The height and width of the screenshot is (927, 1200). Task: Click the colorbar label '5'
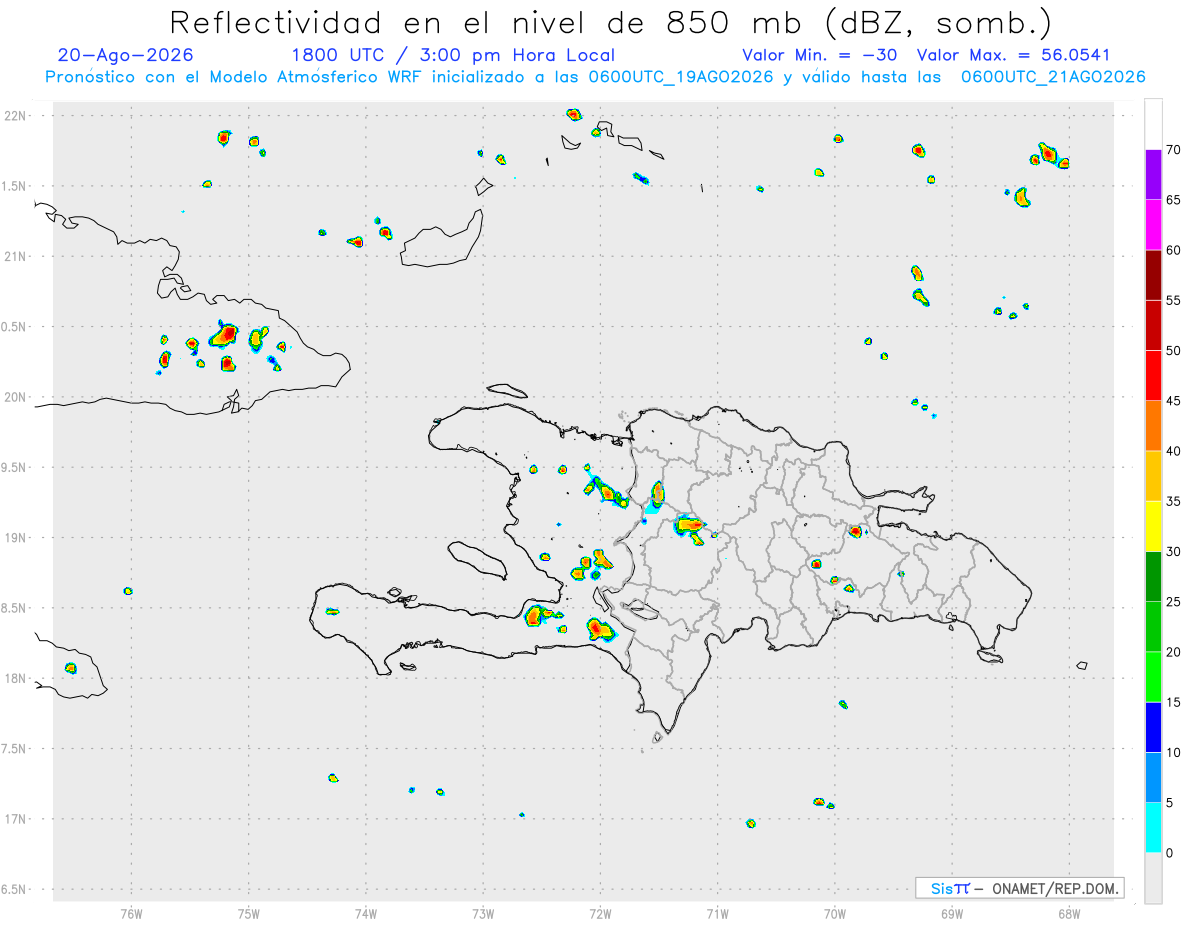[x=1169, y=803]
